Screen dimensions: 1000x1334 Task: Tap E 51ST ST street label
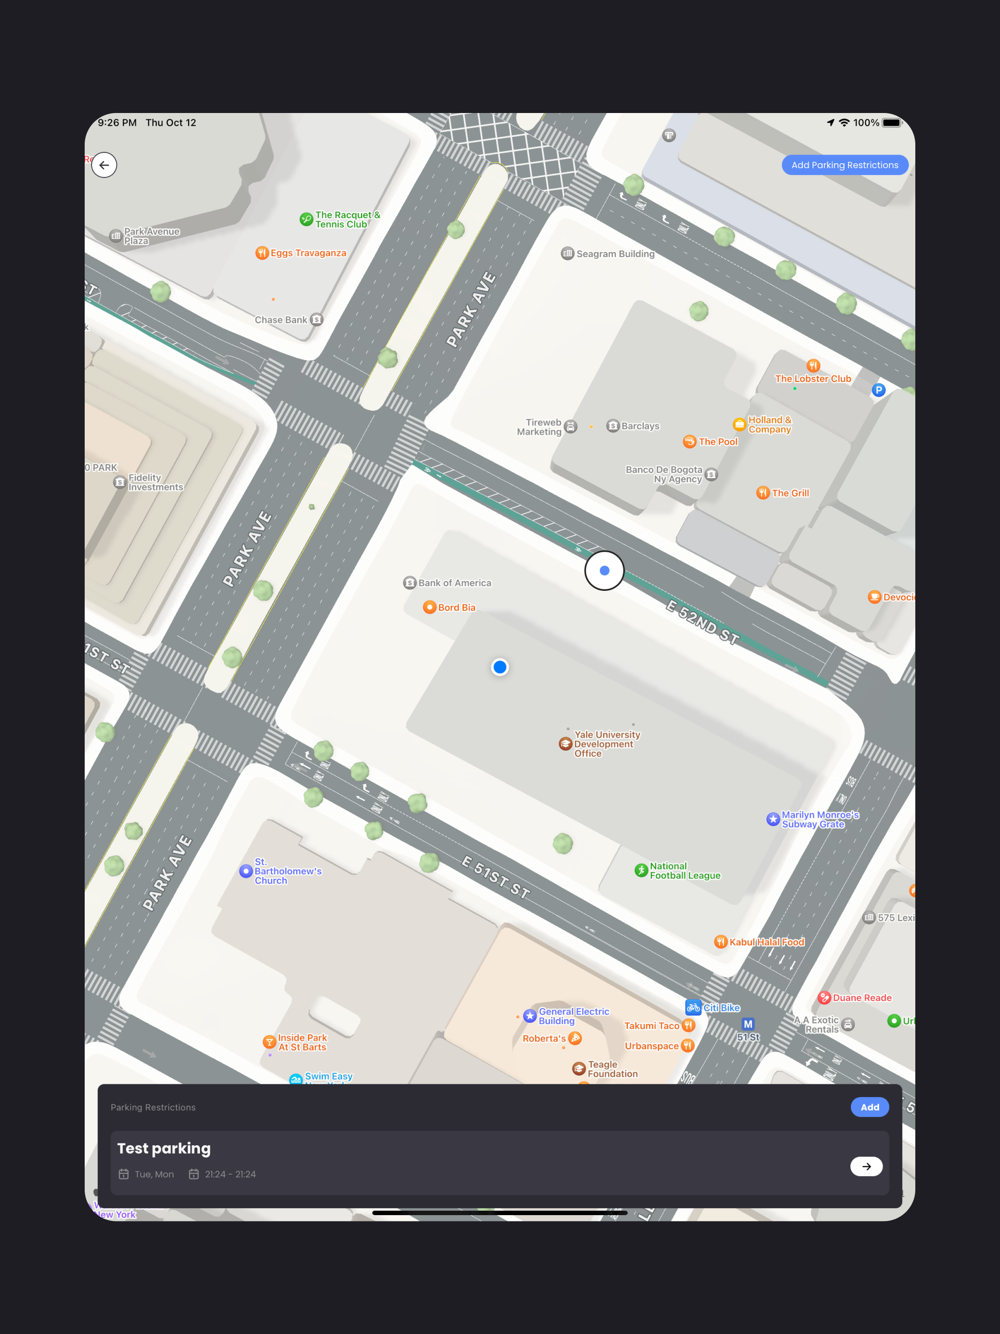[495, 877]
